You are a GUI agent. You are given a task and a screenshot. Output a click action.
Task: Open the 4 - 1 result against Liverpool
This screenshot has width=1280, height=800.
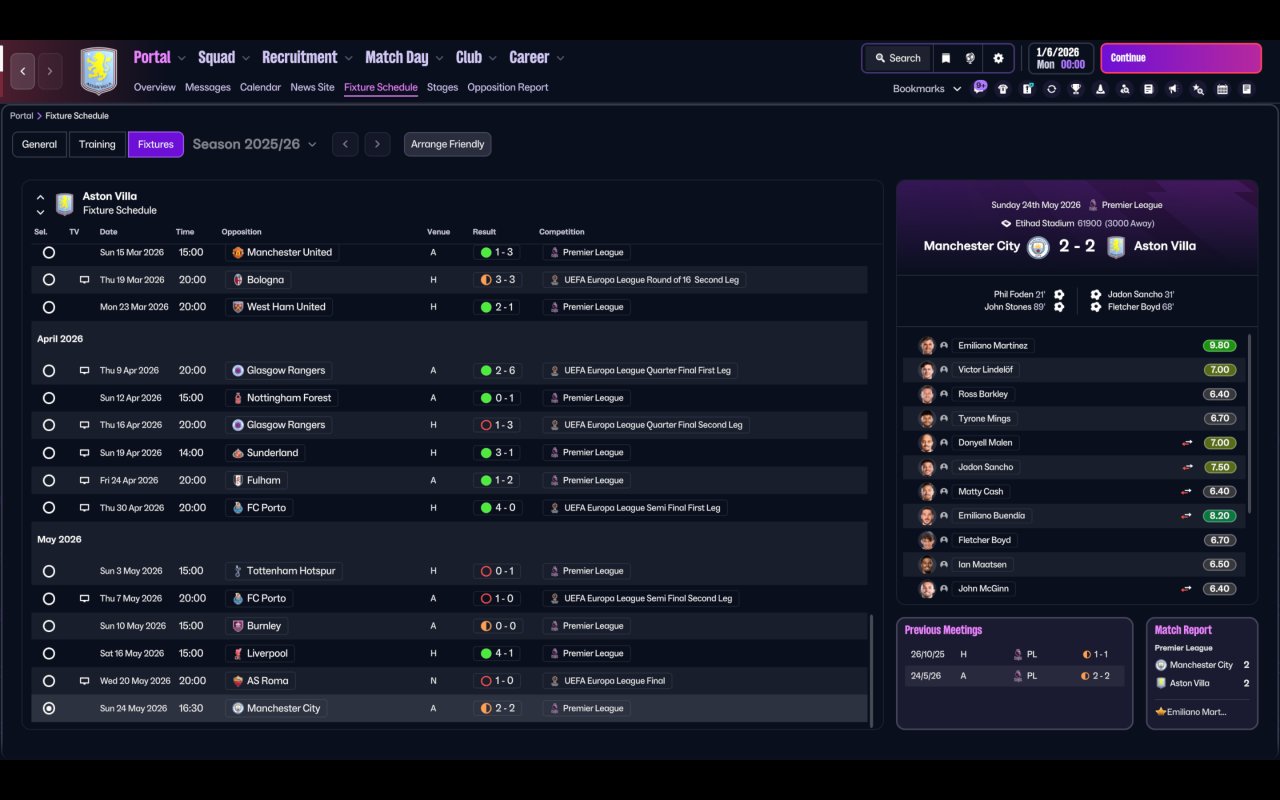[x=497, y=654]
